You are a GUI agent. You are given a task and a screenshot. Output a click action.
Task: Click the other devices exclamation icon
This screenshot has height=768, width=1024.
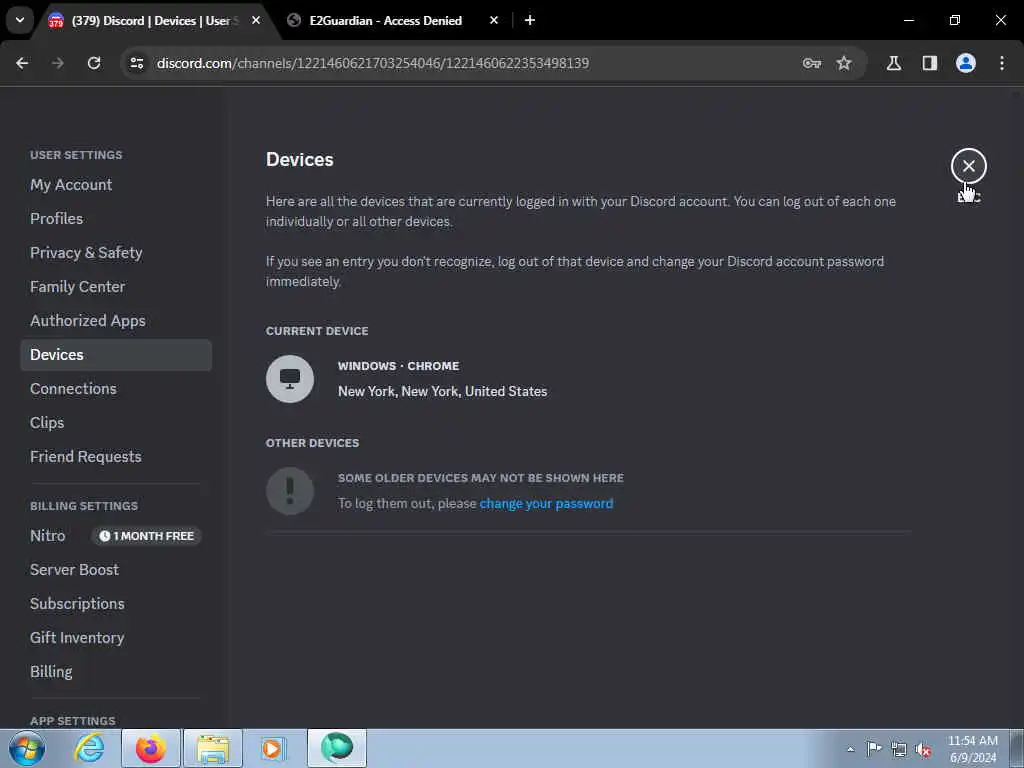pos(290,491)
